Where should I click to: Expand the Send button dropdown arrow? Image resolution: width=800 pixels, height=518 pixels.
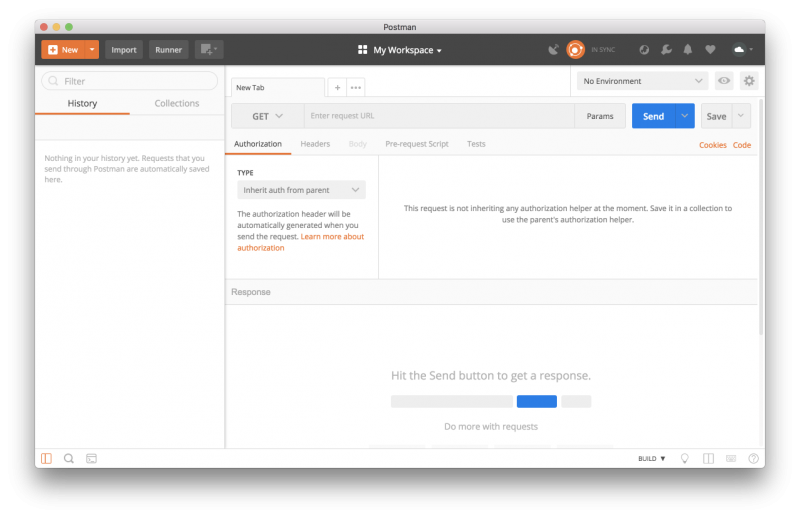pyautogui.click(x=685, y=116)
